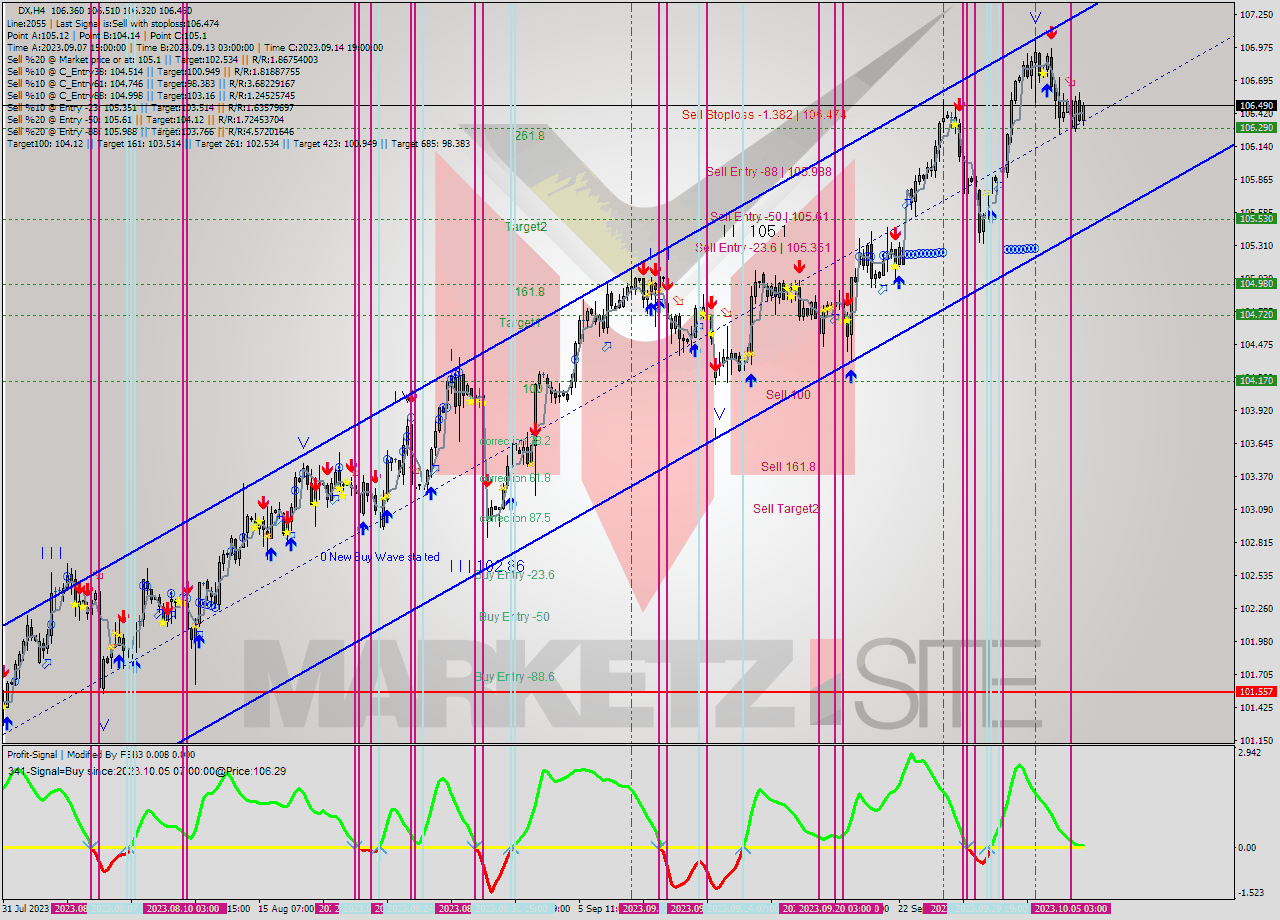Click the DX,H4 symbol title
This screenshot has width=1280, height=920.
(x=31, y=10)
